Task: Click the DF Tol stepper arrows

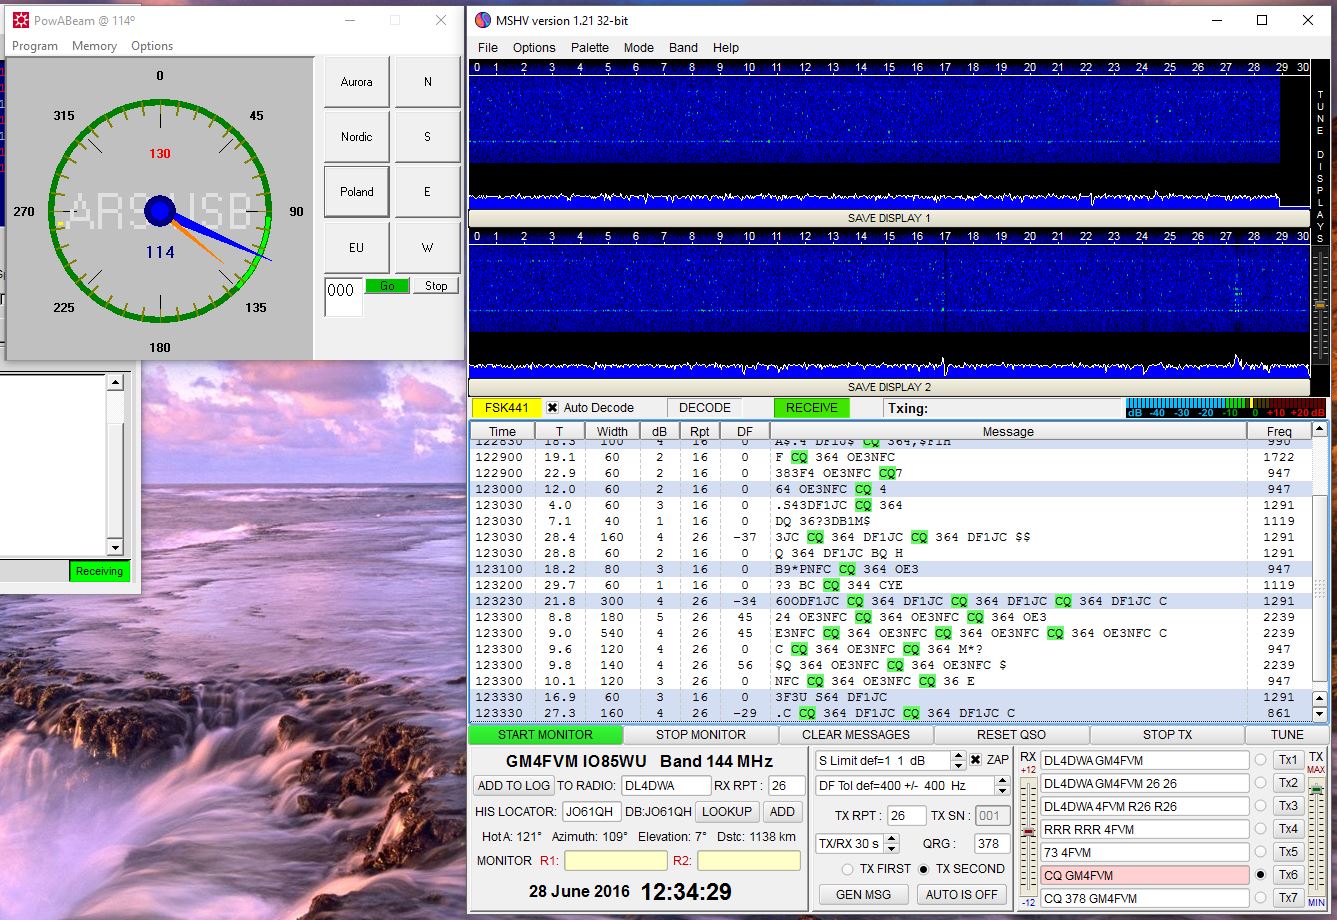Action: (1001, 785)
